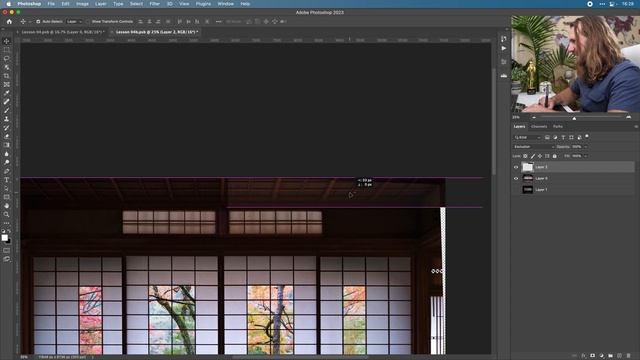Select the History Brush tool
Image resolution: width=640 pixels, height=360 pixels.
coord(7,128)
